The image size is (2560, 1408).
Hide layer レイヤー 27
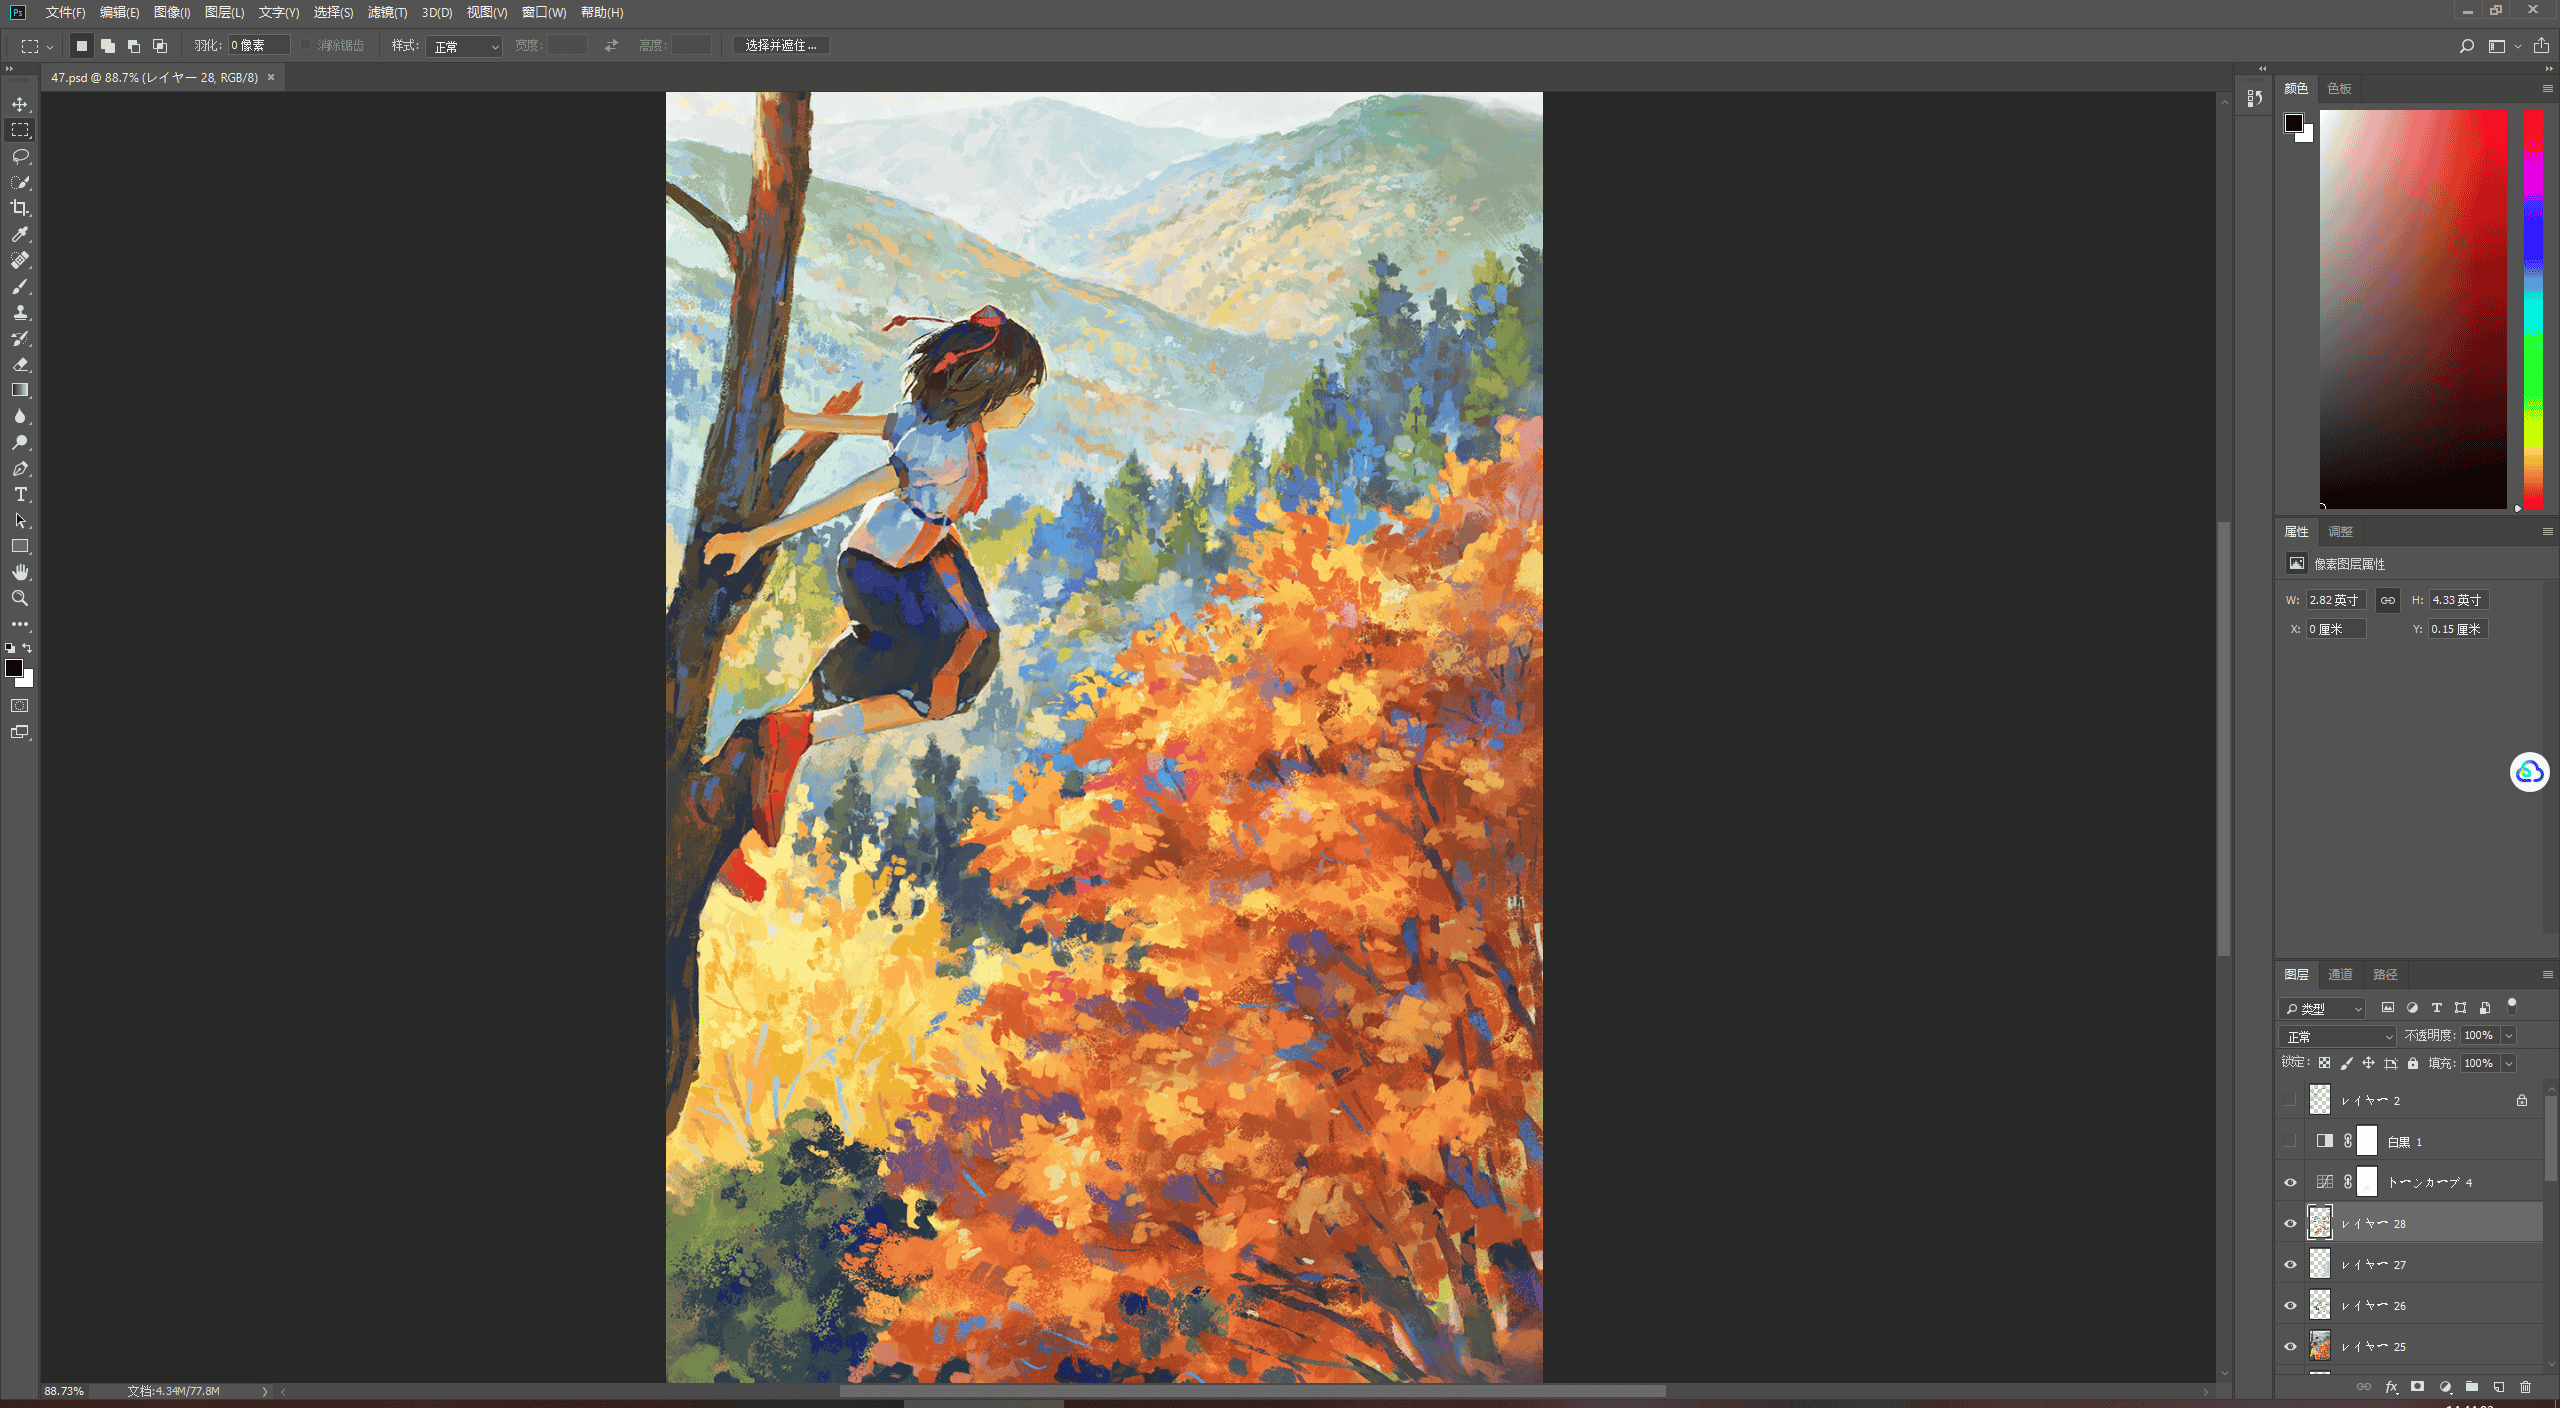point(2290,1264)
